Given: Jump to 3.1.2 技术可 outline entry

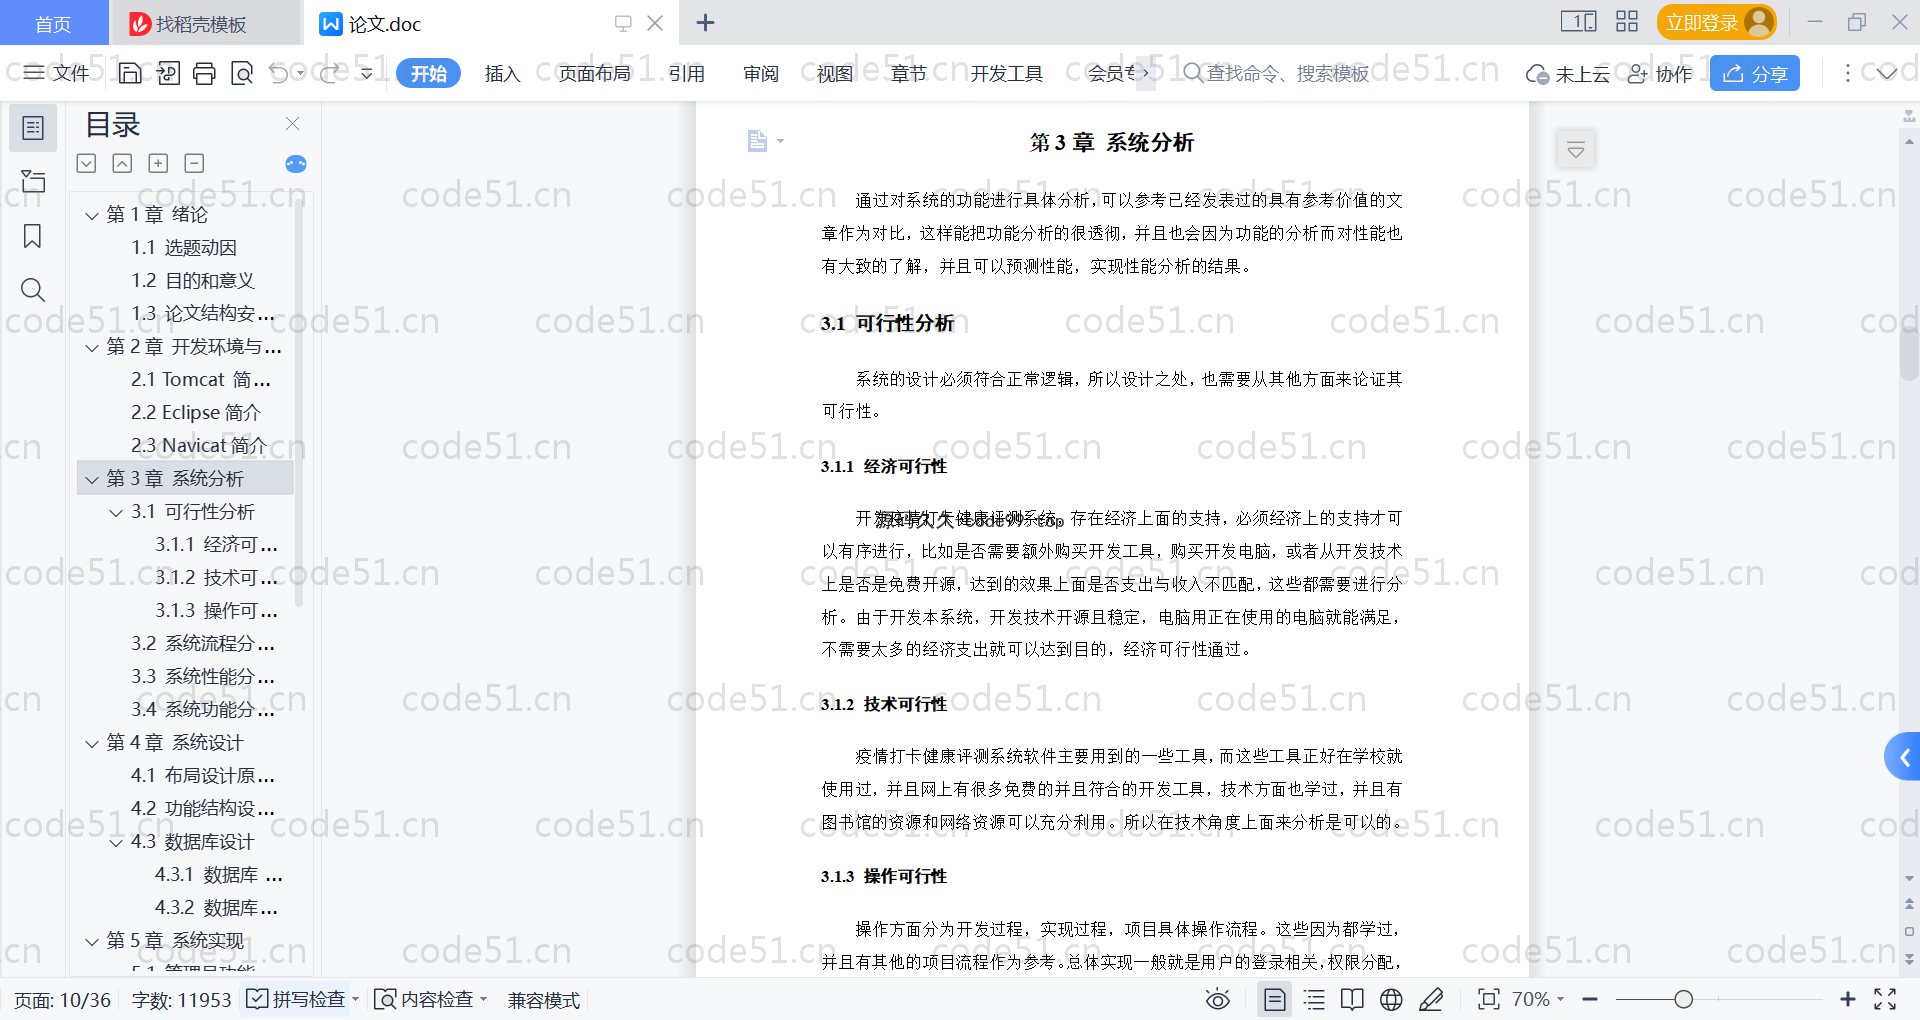Looking at the screenshot, I should (x=216, y=577).
